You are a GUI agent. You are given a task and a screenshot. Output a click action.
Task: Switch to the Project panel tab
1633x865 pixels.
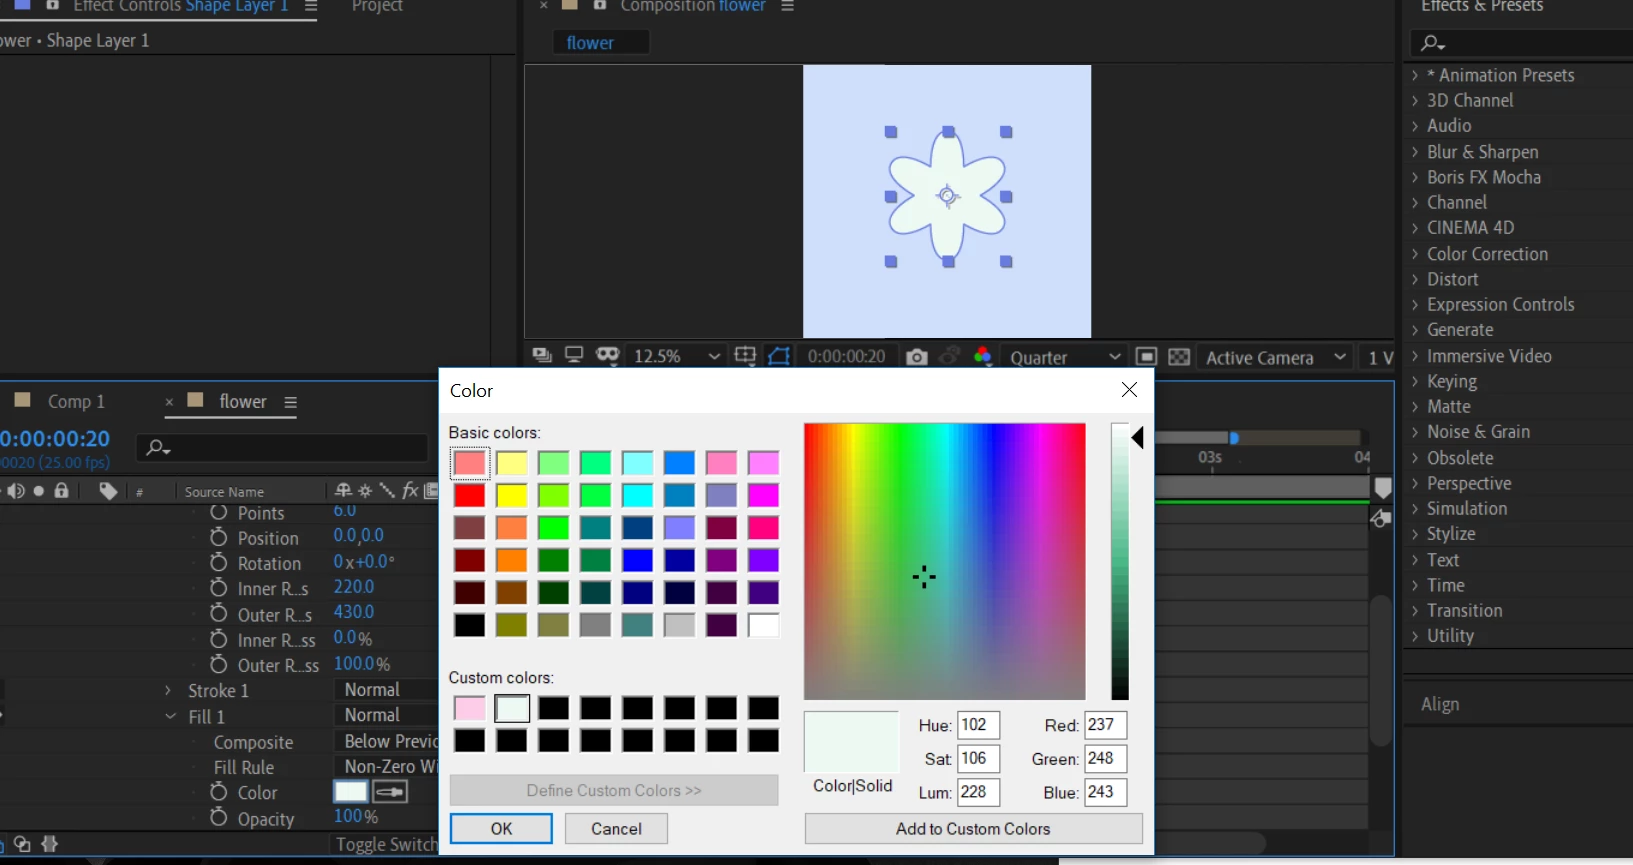tap(377, 6)
